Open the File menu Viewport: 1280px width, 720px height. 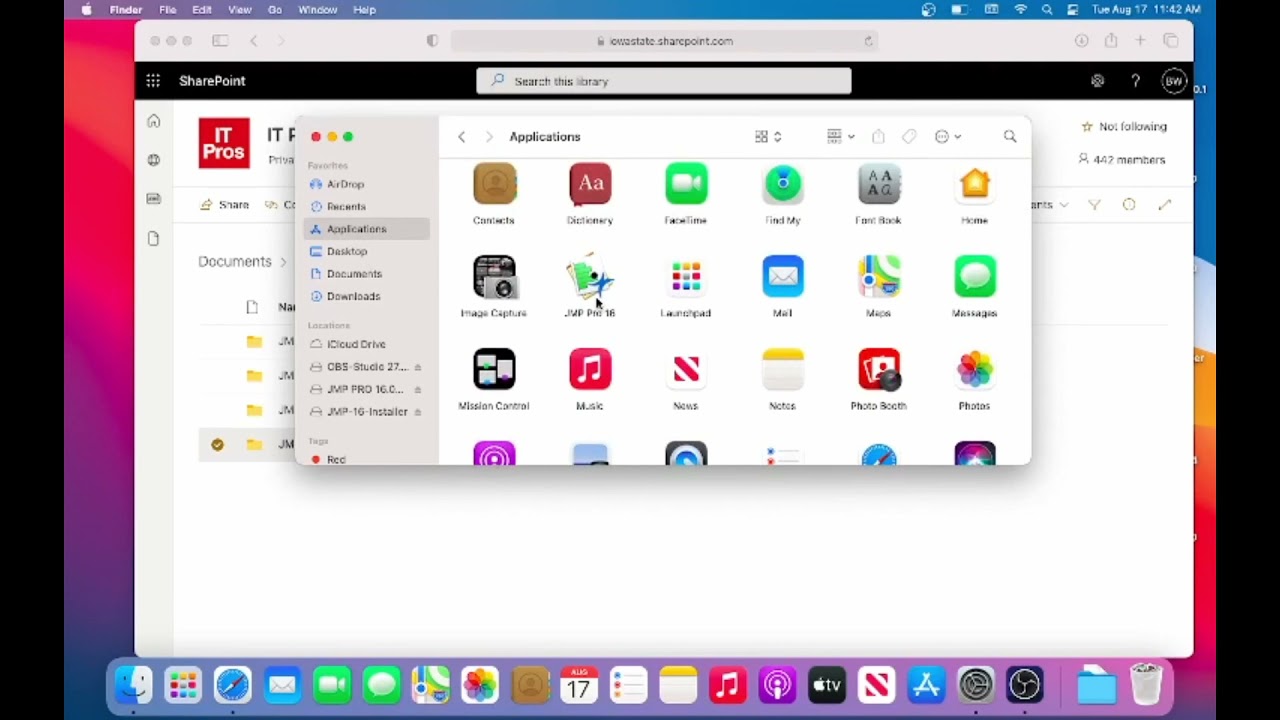click(167, 10)
